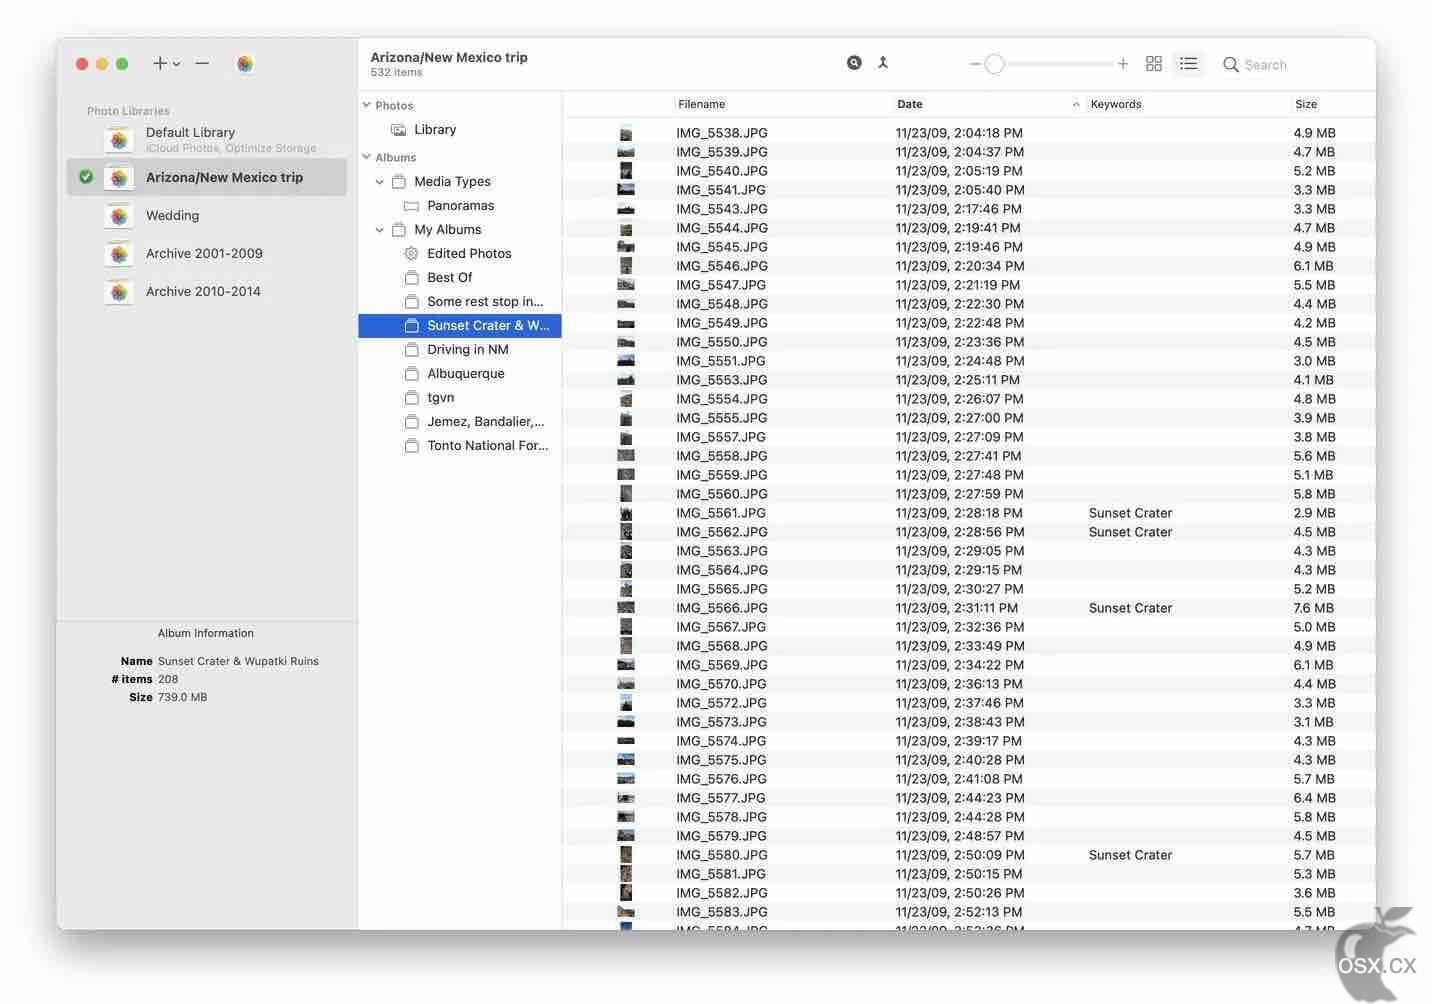Select the Jemez, Bandalier,... album
Image resolution: width=1432 pixels, height=1004 pixels.
(x=460, y=422)
